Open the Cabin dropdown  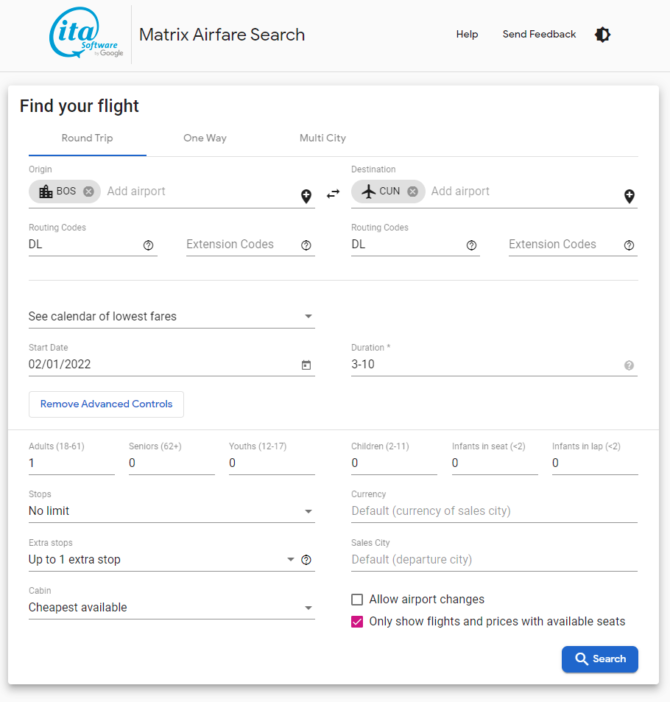[171, 608]
